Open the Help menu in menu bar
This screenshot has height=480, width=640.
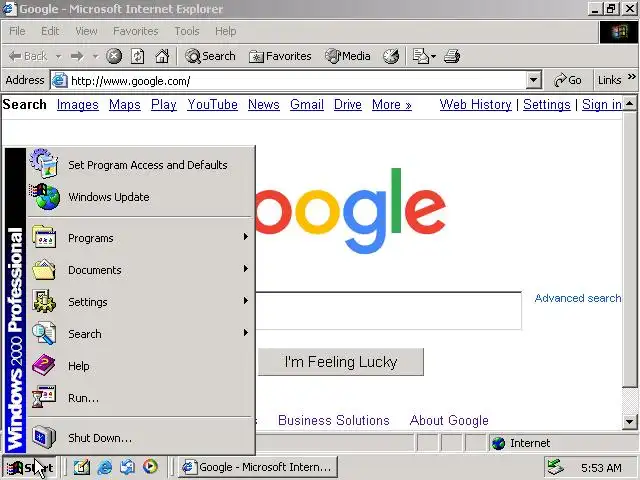tap(226, 31)
